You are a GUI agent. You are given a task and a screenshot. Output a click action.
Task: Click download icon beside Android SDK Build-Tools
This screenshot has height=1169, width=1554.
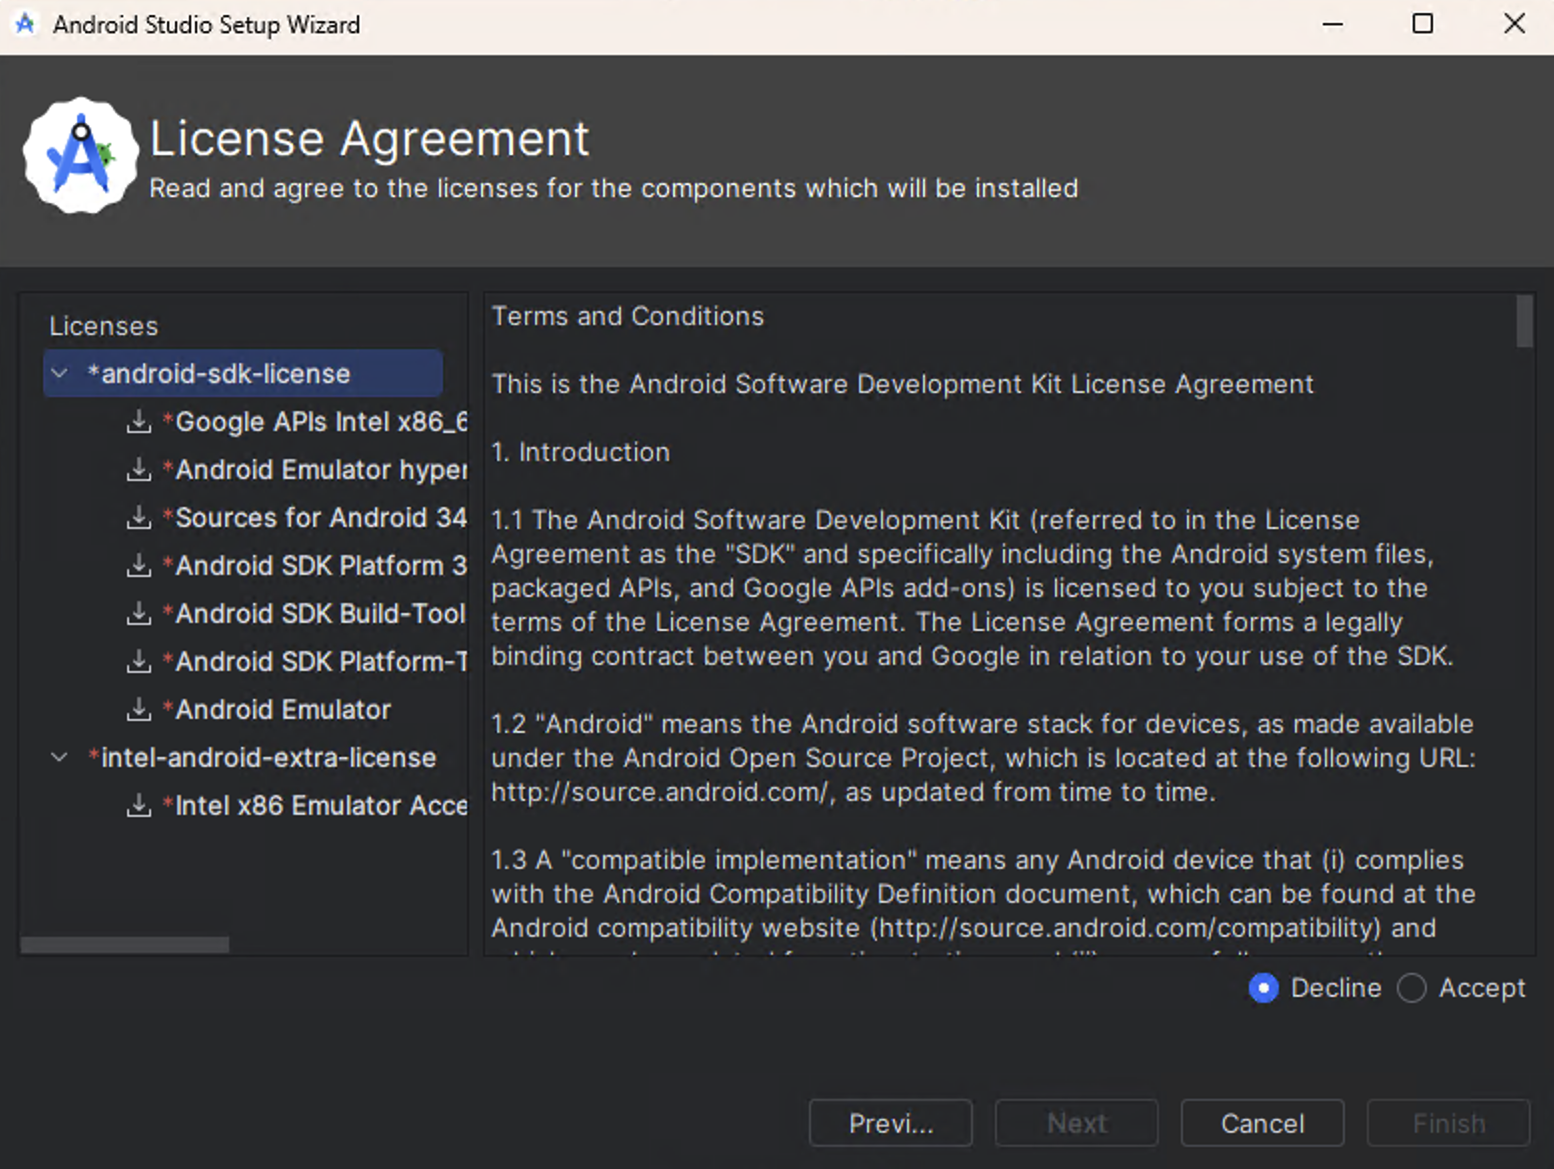139,614
